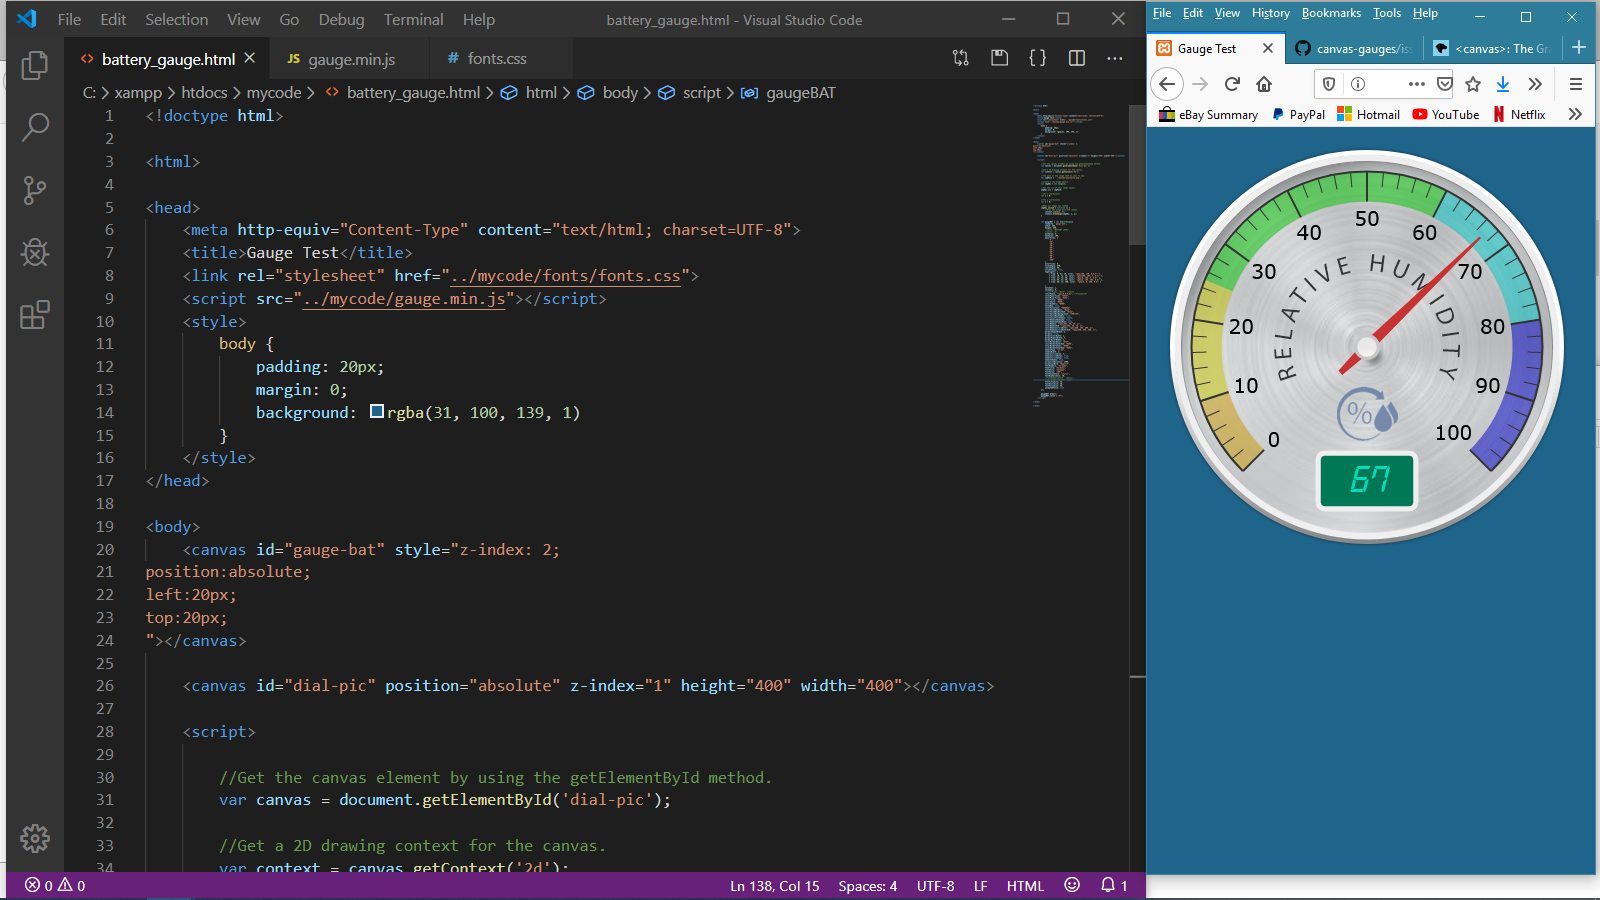This screenshot has height=900, width=1600.
Task: Open editor More Actions ellipsis menu
Action: click(1114, 58)
